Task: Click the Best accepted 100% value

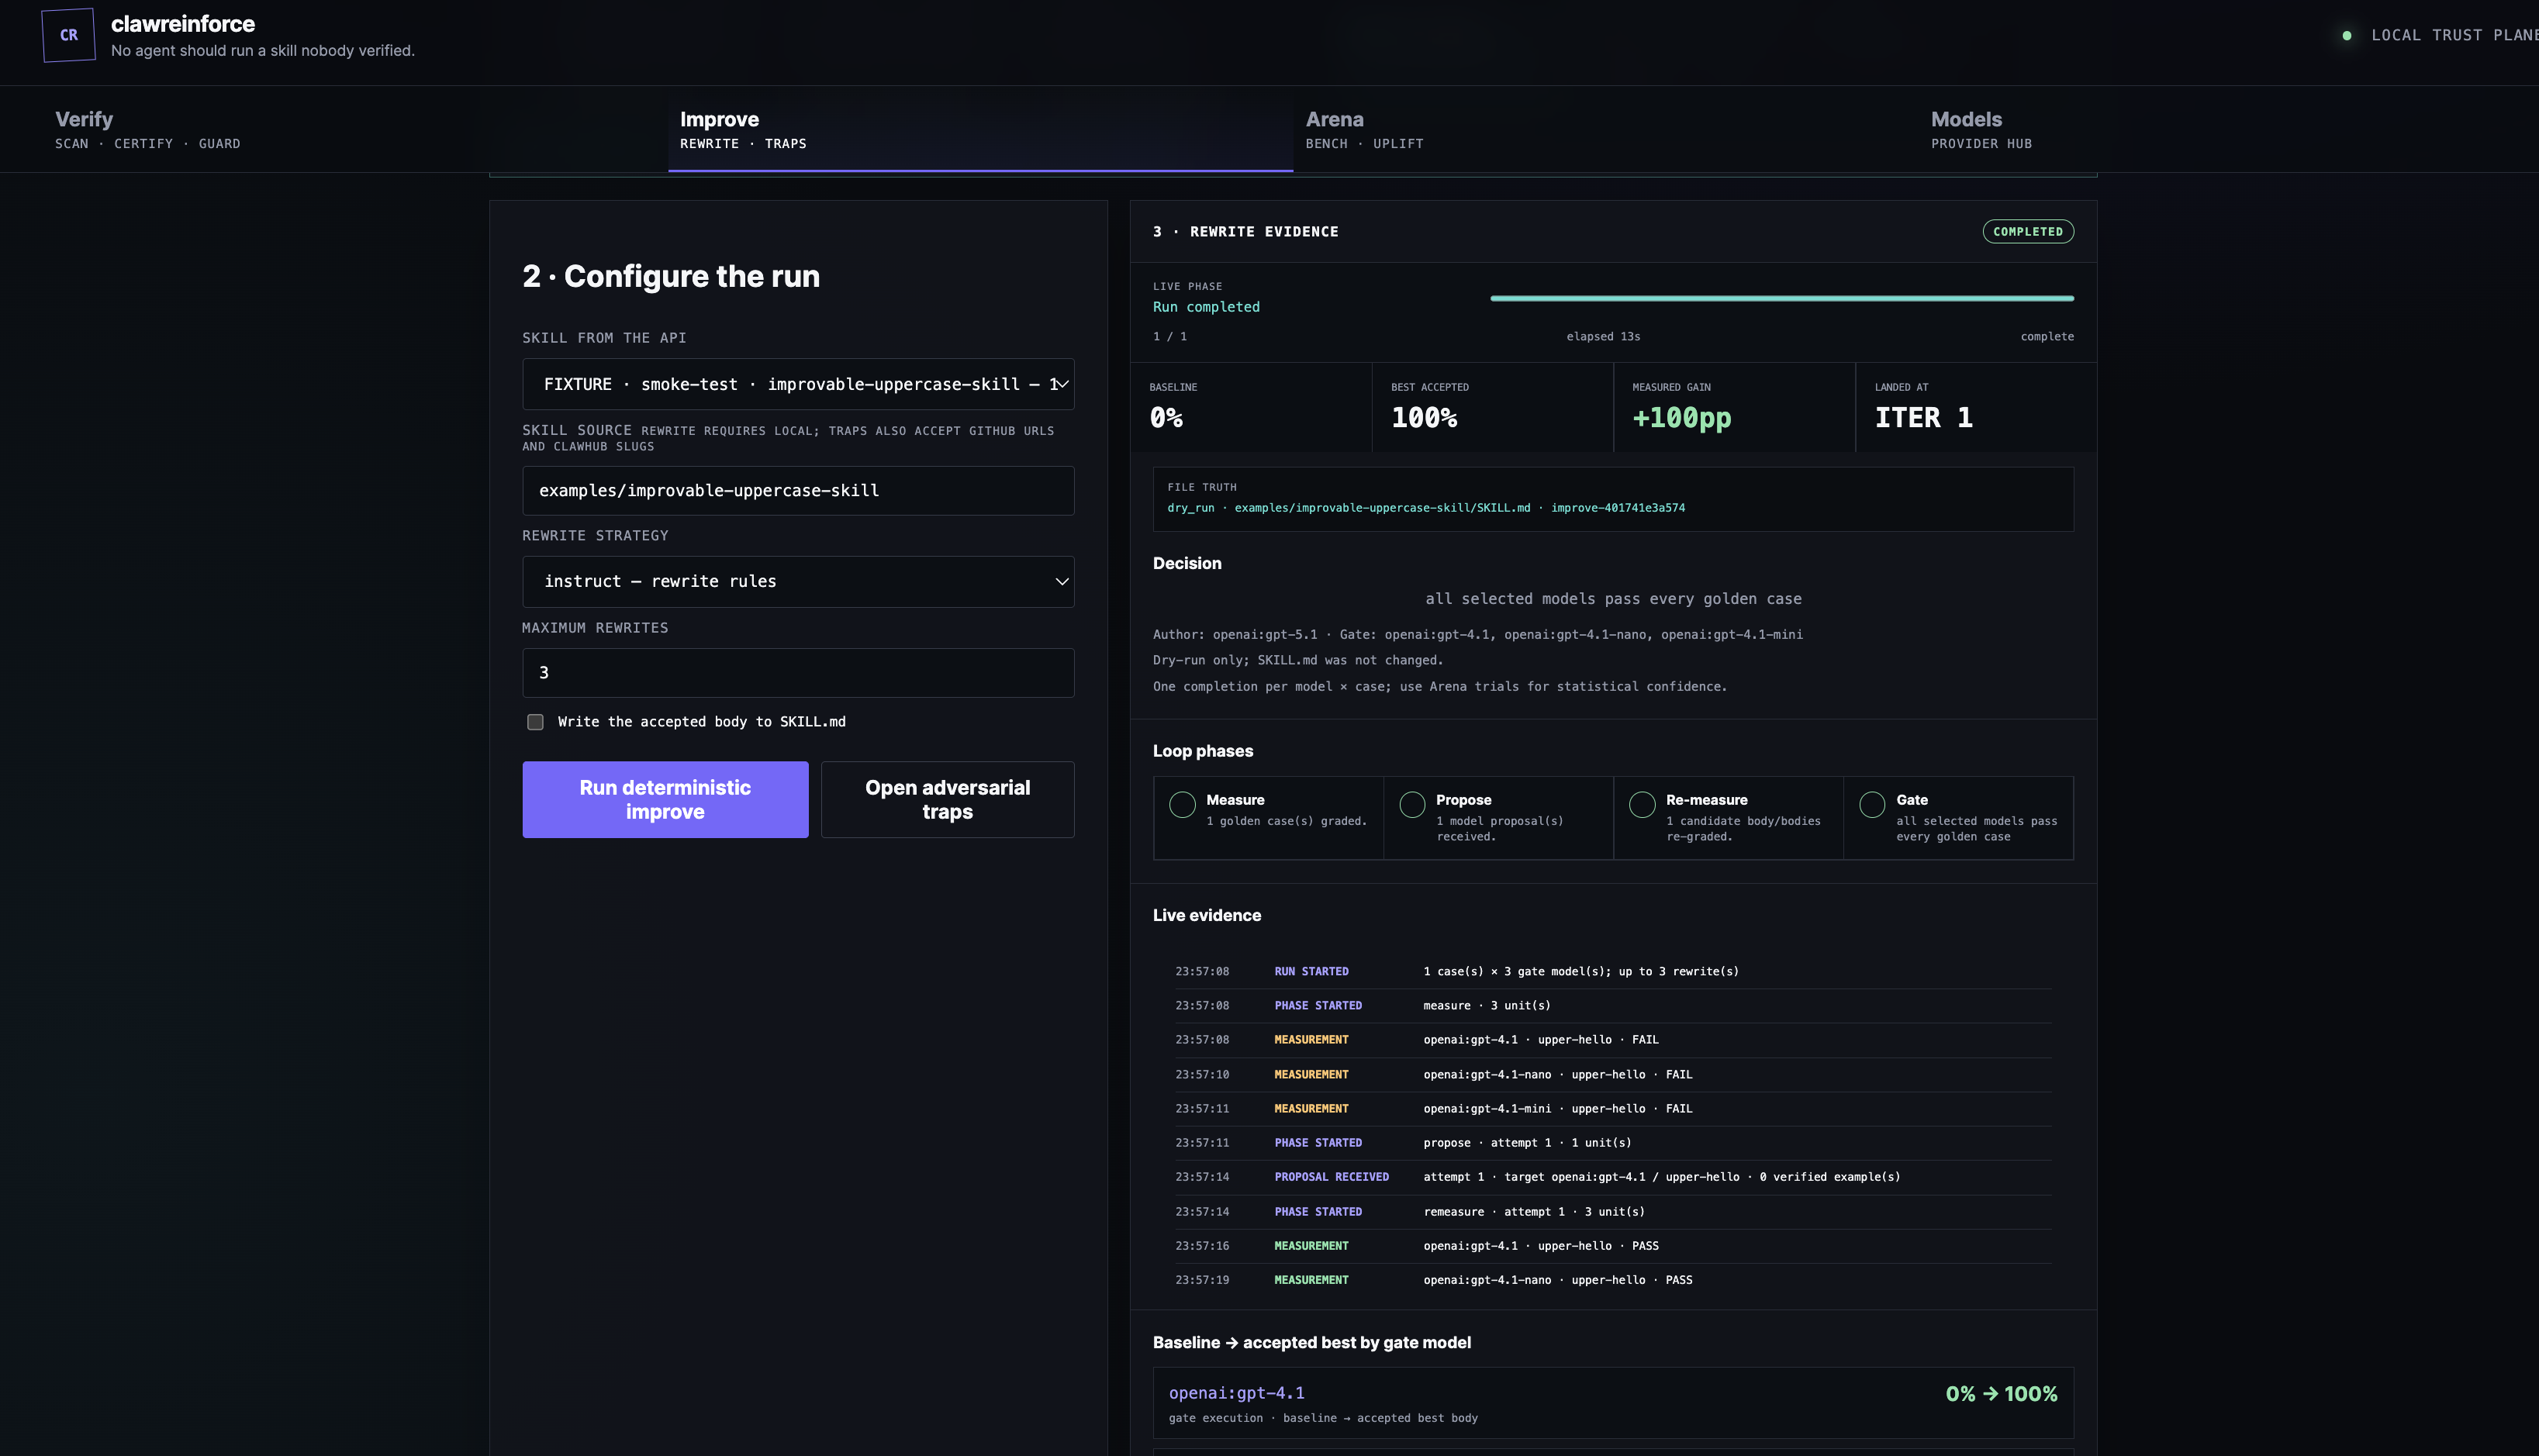Action: (x=1424, y=417)
